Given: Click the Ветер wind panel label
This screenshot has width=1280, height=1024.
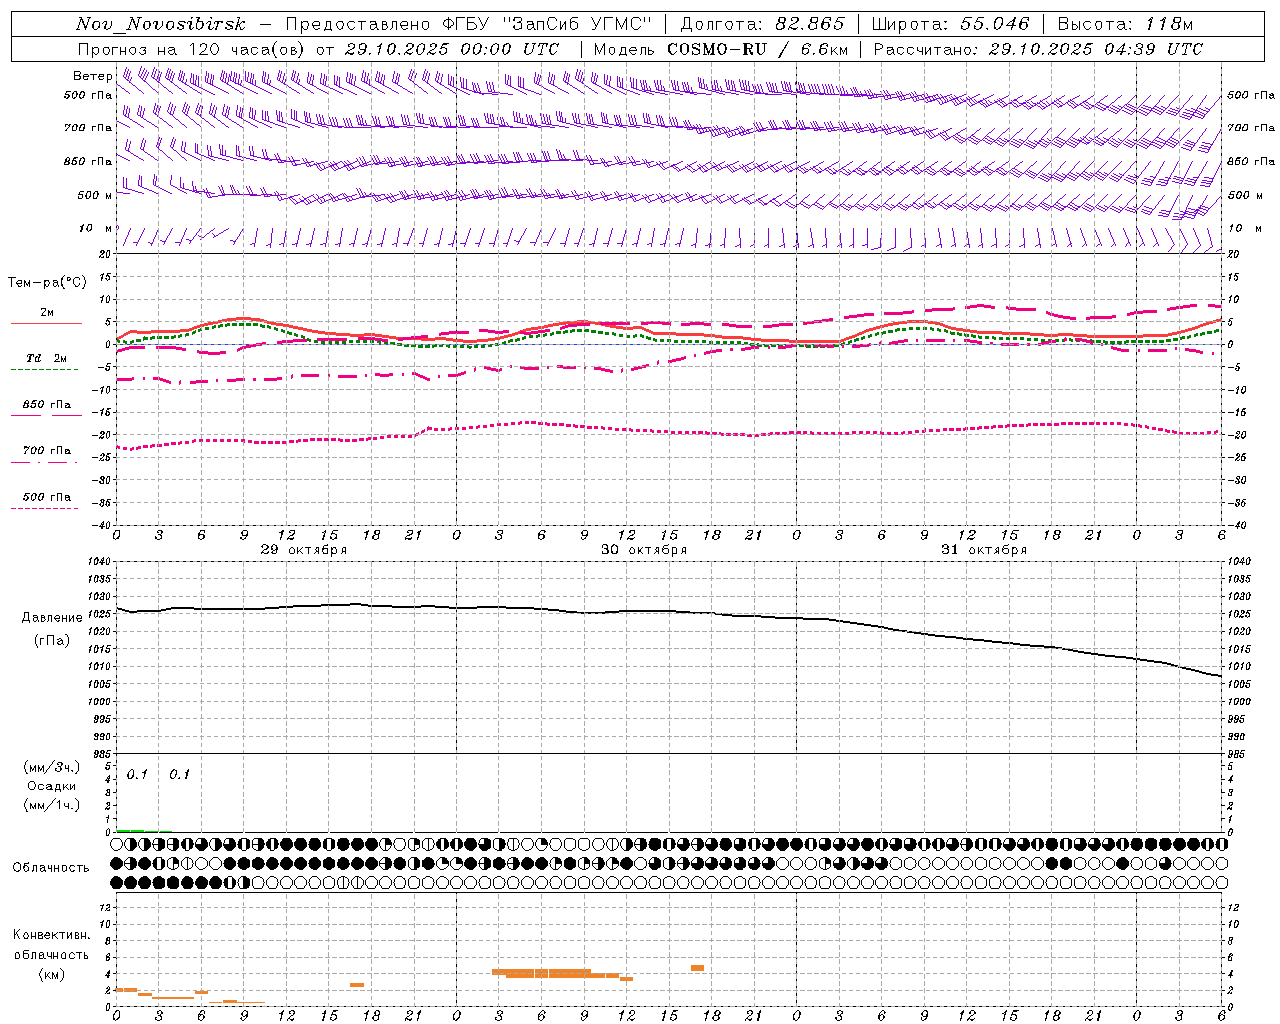Looking at the screenshot, I should pyautogui.click(x=92, y=76).
